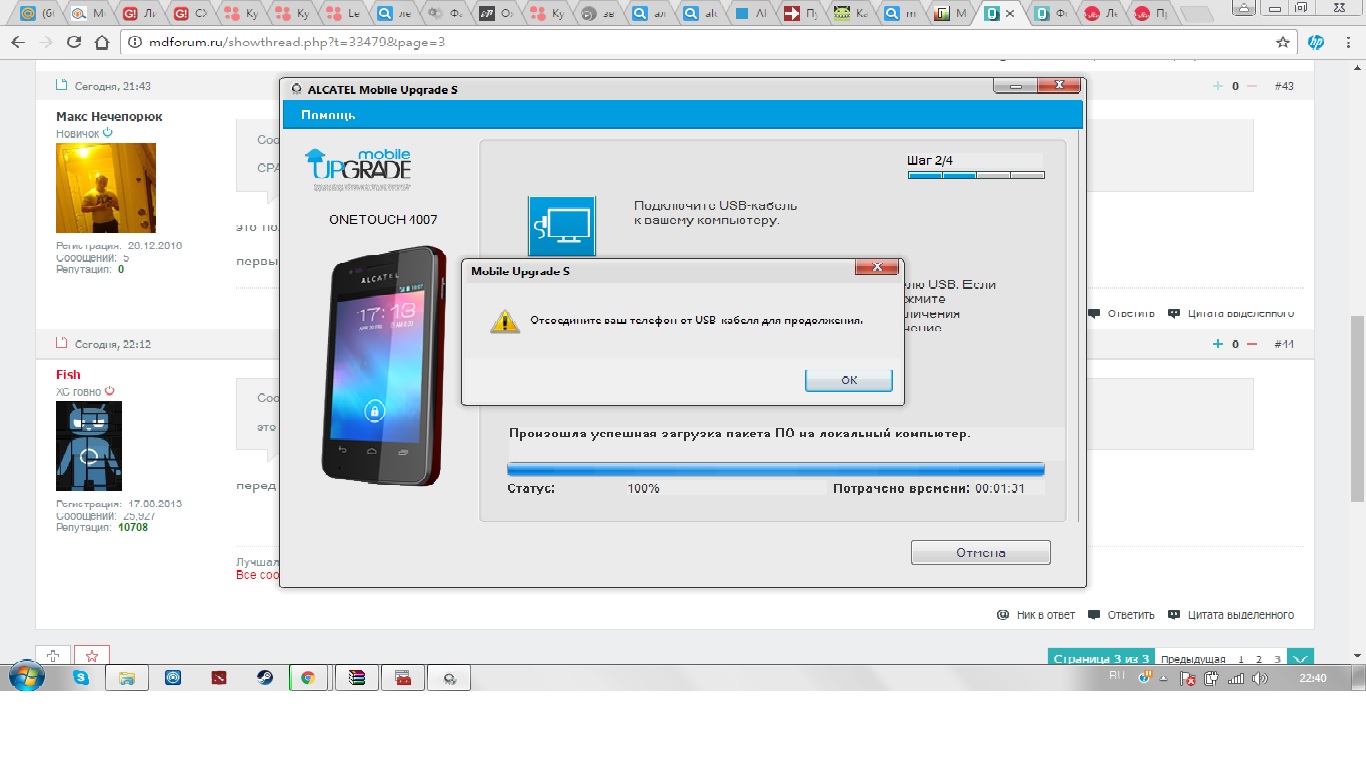
Task: Click the yellow warning icon in the dialog
Action: (x=505, y=321)
